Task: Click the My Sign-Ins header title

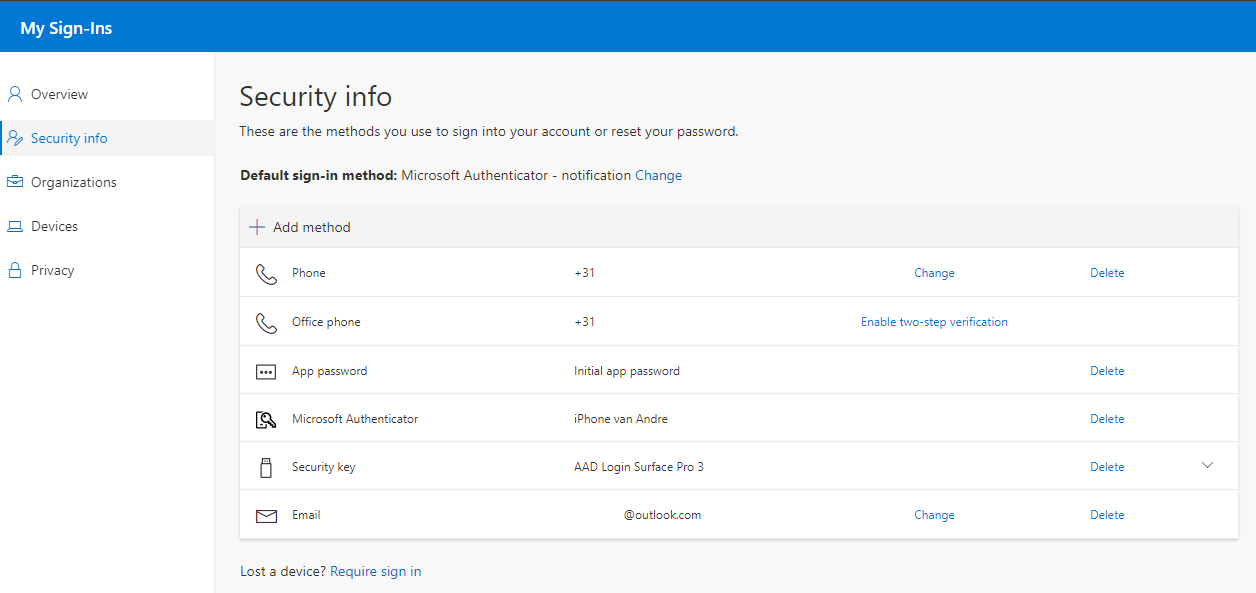Action: click(x=66, y=28)
